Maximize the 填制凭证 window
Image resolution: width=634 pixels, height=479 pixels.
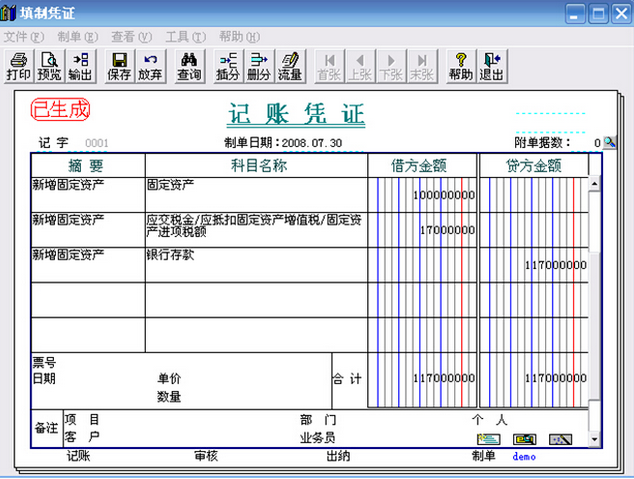click(598, 14)
